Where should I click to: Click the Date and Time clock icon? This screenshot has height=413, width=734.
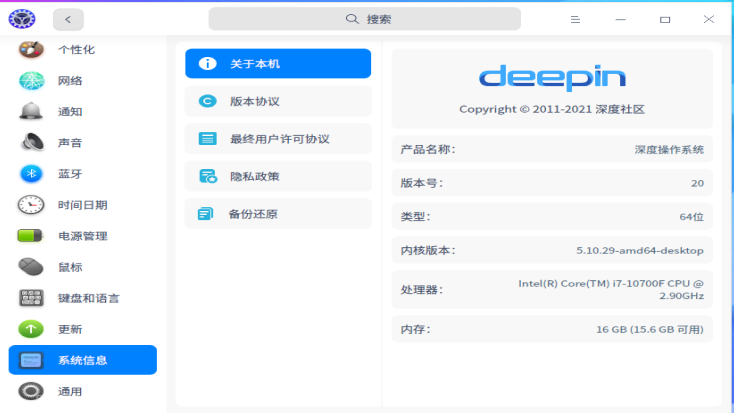coord(31,205)
